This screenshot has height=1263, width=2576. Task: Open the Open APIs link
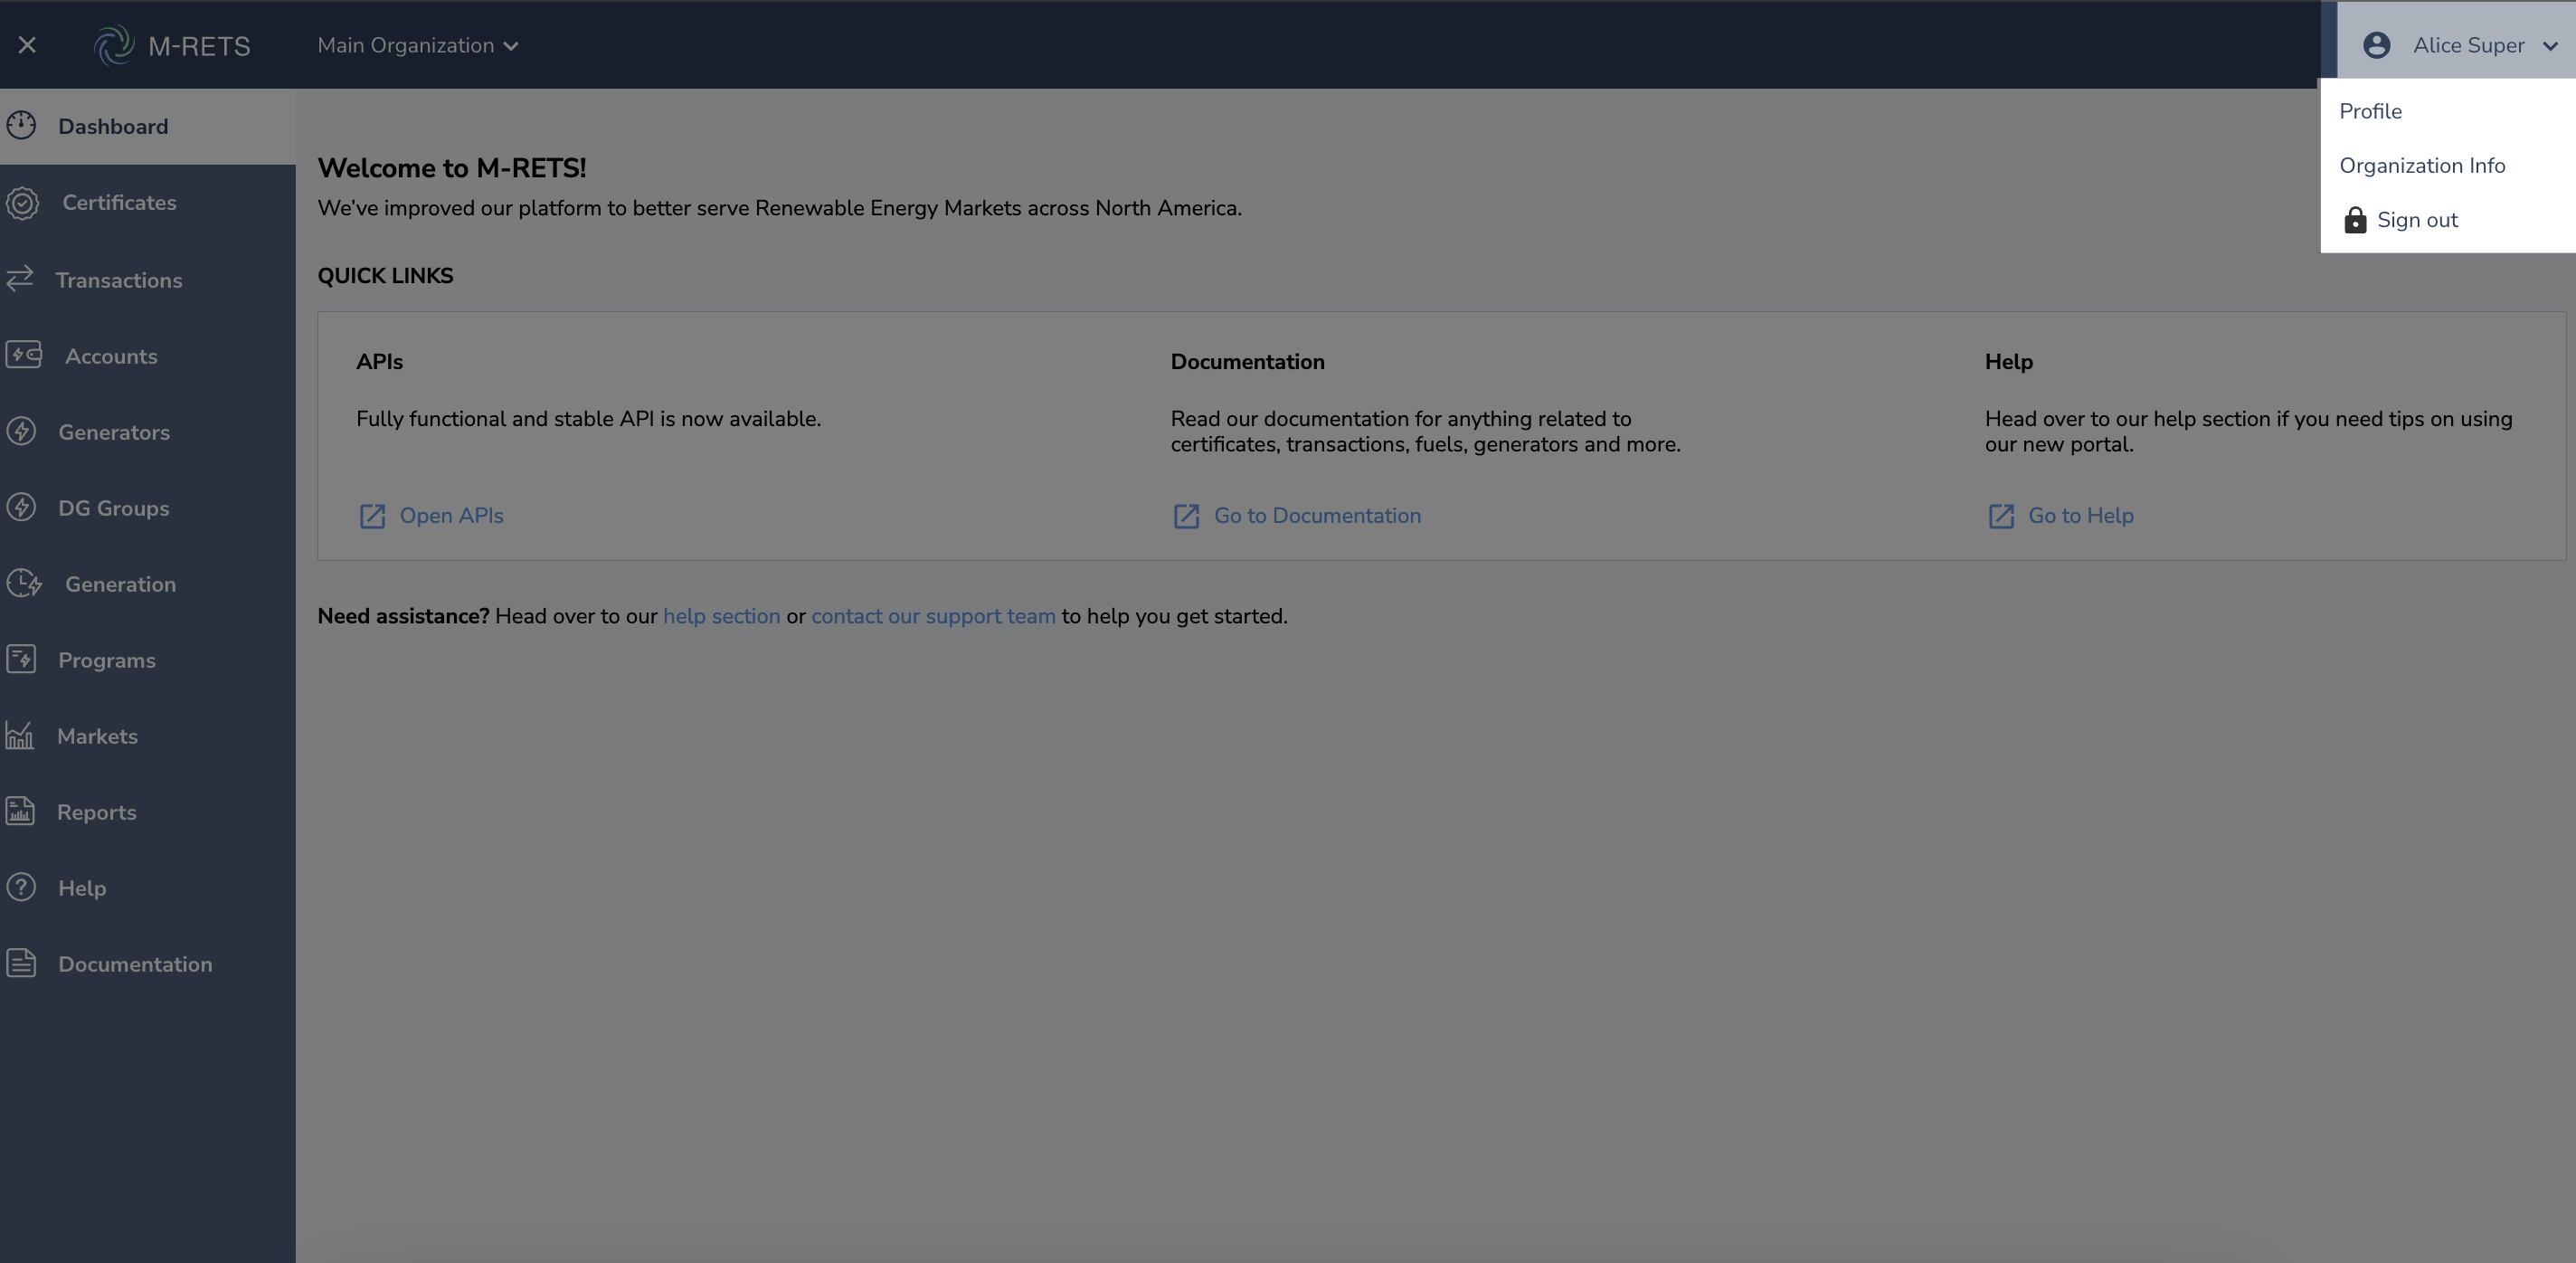[x=450, y=516]
